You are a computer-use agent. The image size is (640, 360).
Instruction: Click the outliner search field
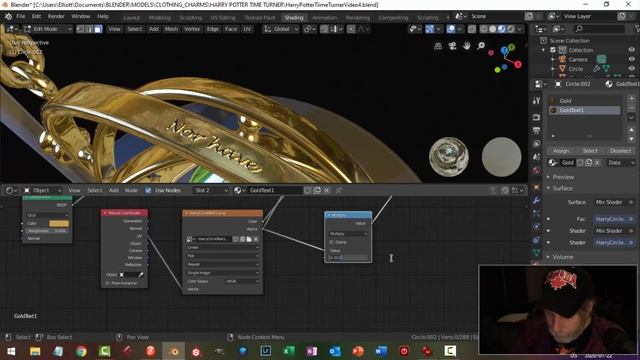(x=599, y=29)
